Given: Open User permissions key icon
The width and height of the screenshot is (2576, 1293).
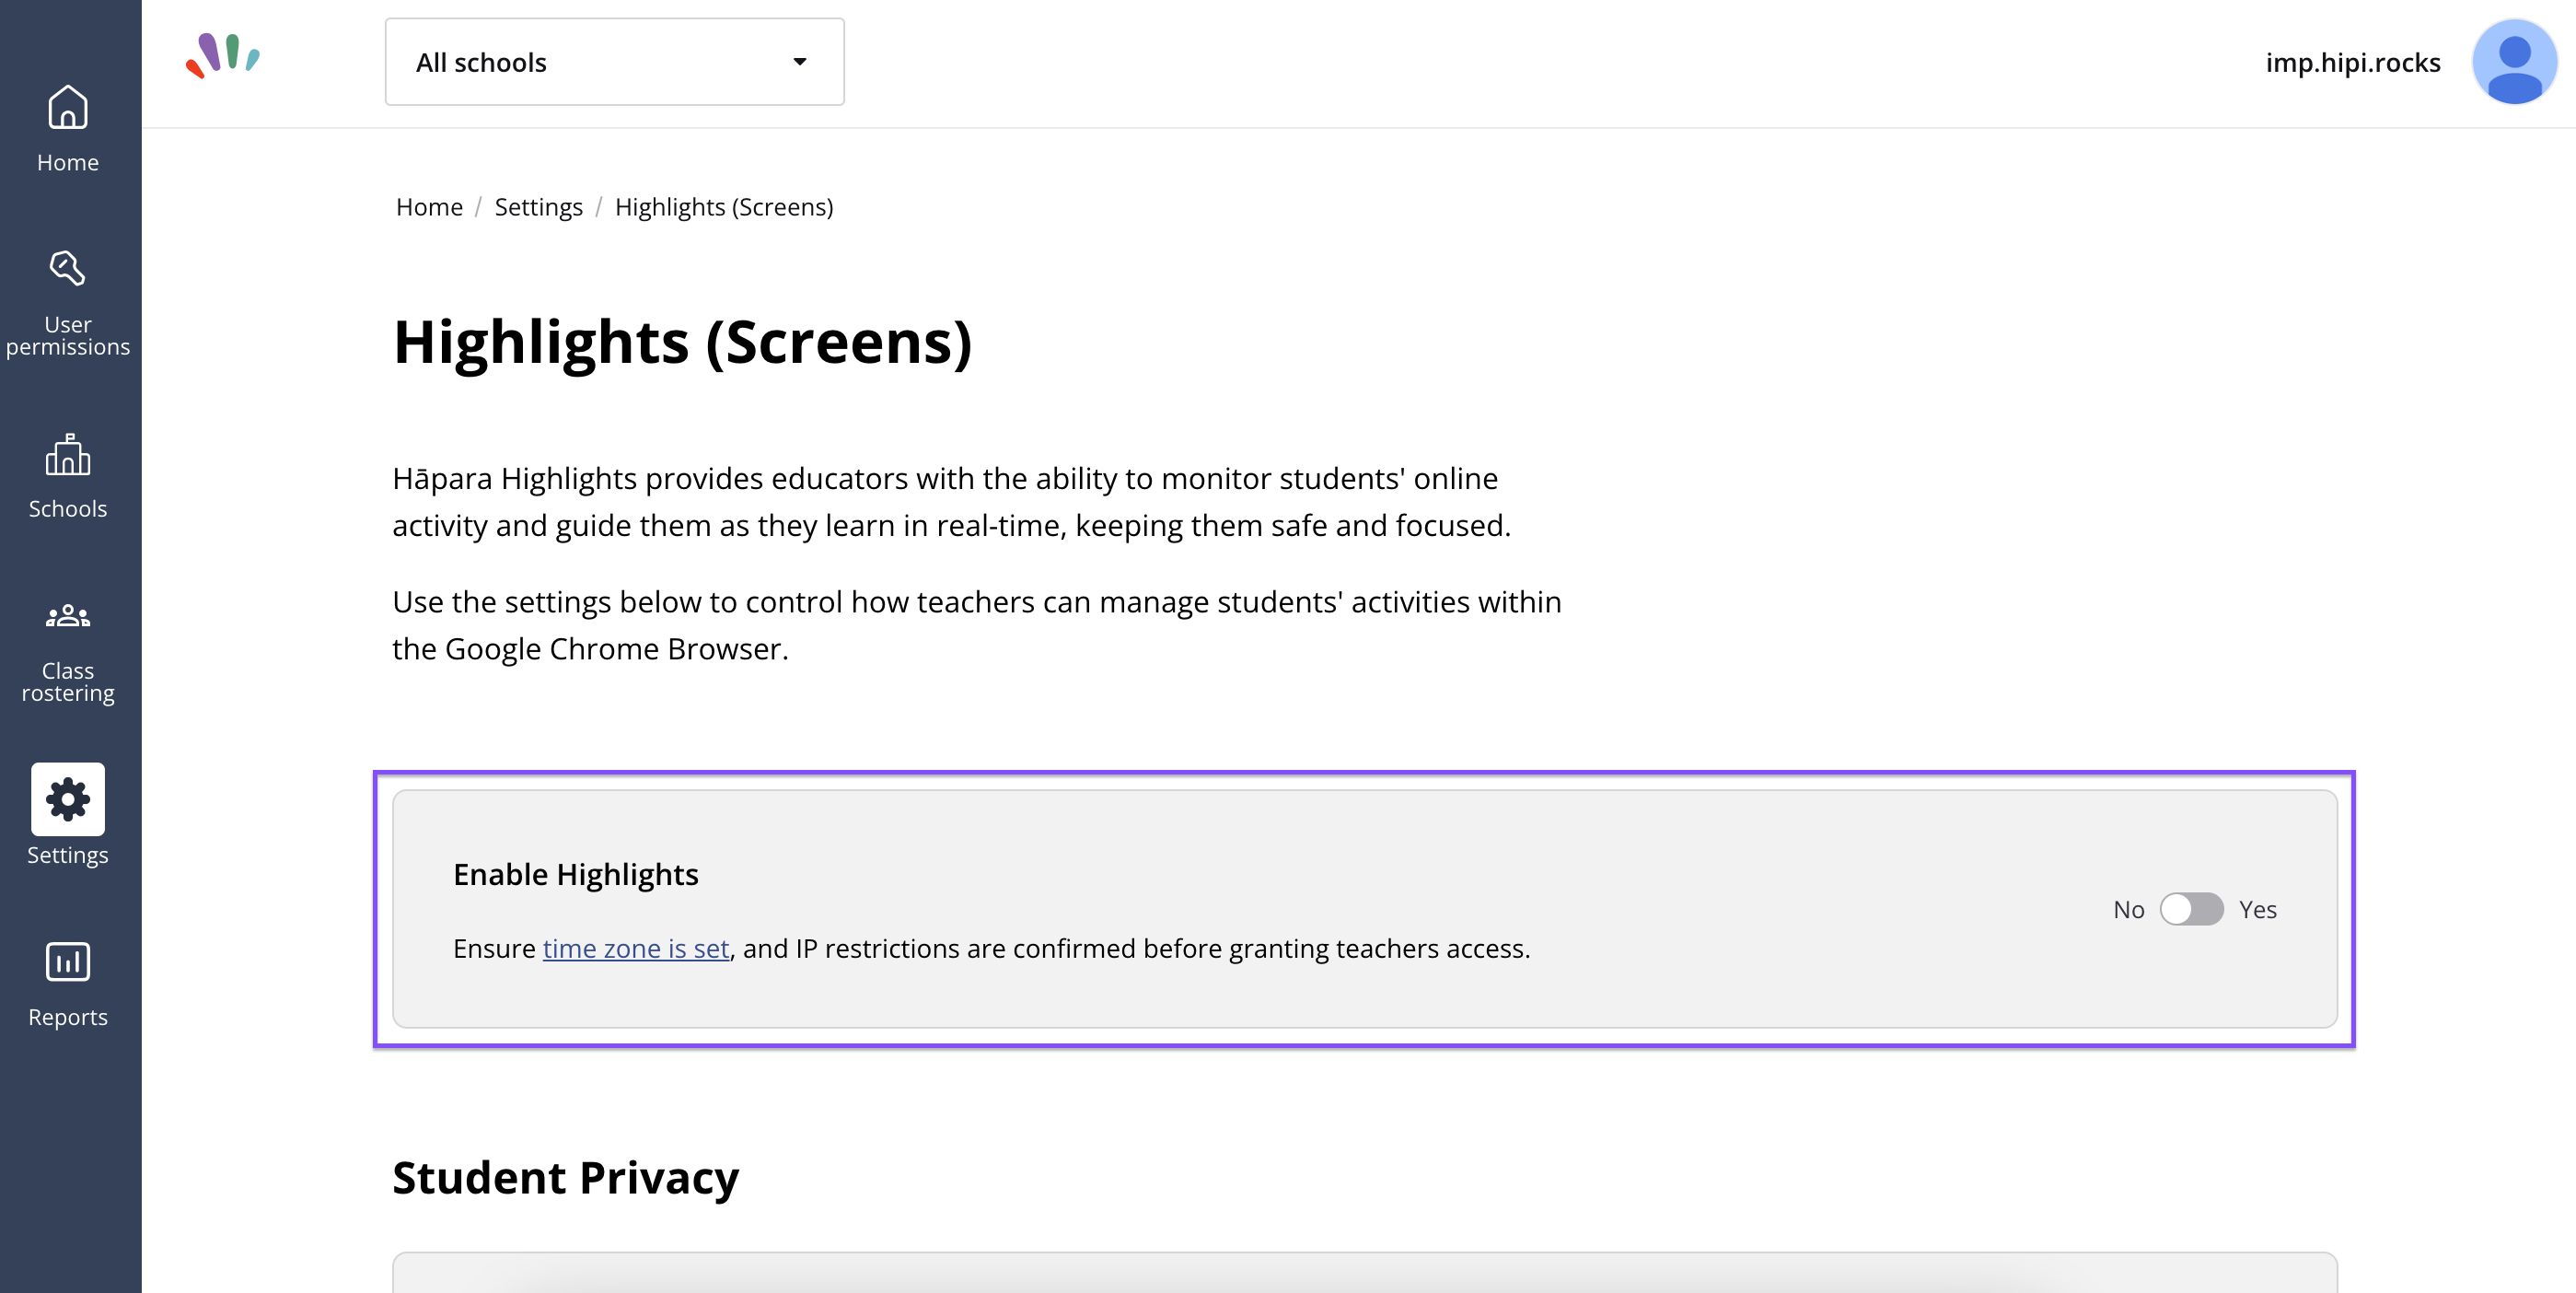Looking at the screenshot, I should click(68, 269).
